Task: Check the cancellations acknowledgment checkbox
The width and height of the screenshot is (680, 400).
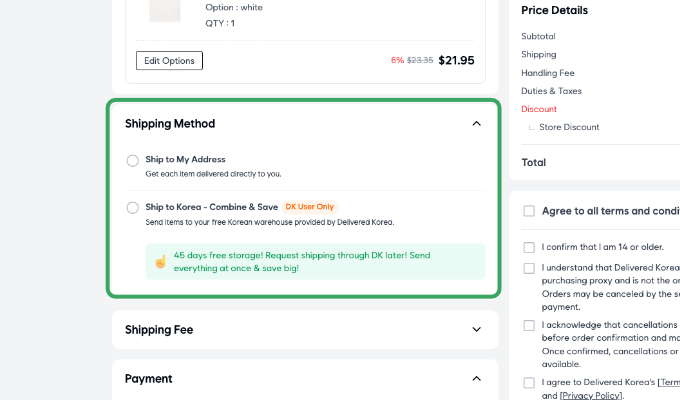Action: click(x=529, y=326)
